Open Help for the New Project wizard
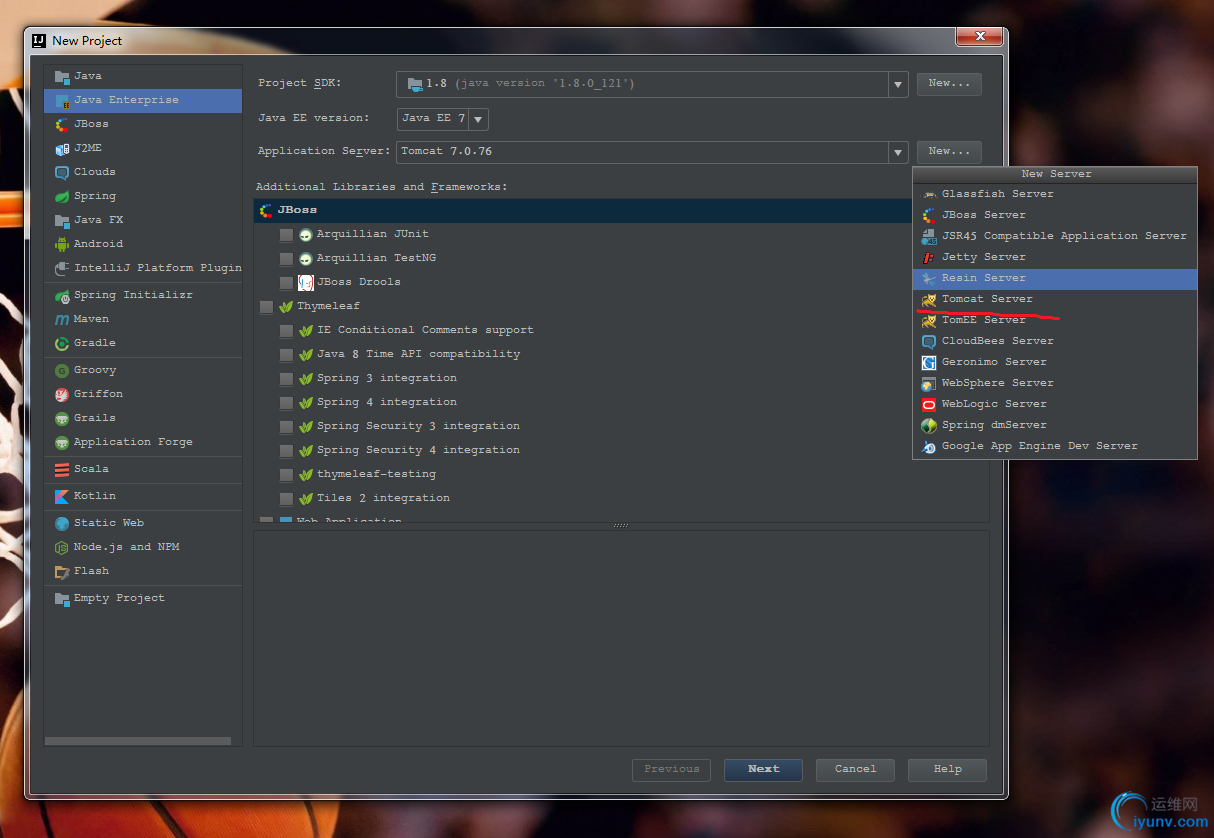1214x838 pixels. (947, 770)
